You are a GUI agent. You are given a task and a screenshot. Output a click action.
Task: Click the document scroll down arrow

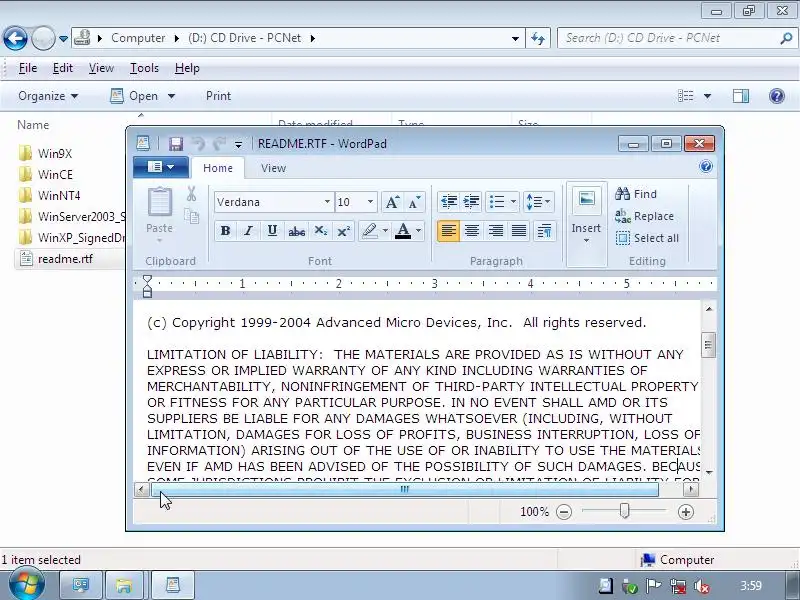[x=709, y=472]
